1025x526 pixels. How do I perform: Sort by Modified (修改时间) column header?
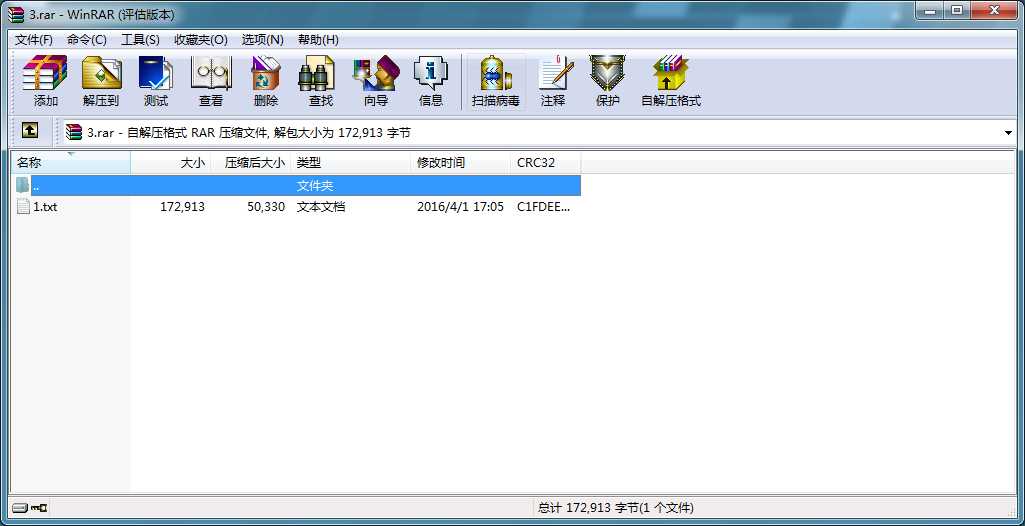[461, 162]
